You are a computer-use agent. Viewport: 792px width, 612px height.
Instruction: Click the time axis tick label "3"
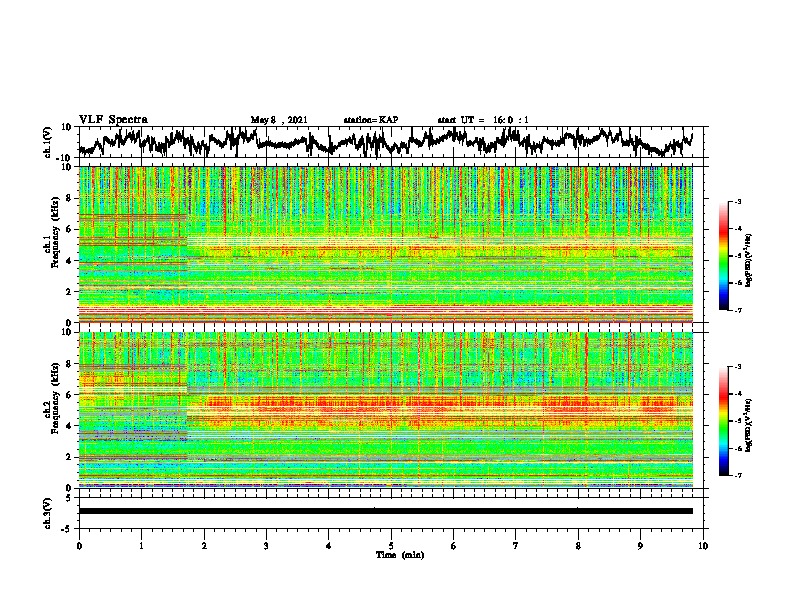click(x=266, y=546)
